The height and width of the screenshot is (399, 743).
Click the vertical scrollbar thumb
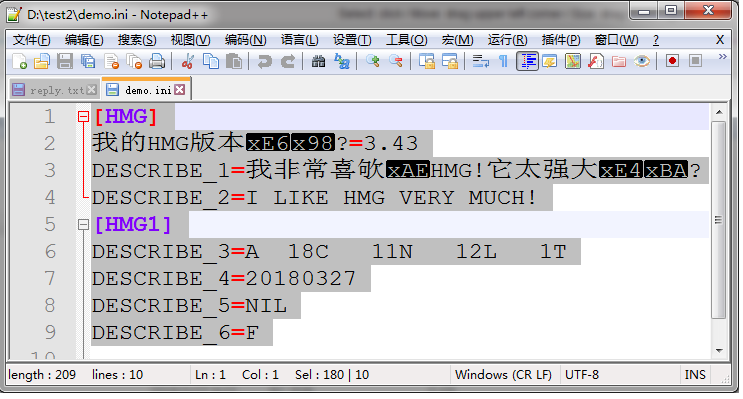(x=719, y=220)
